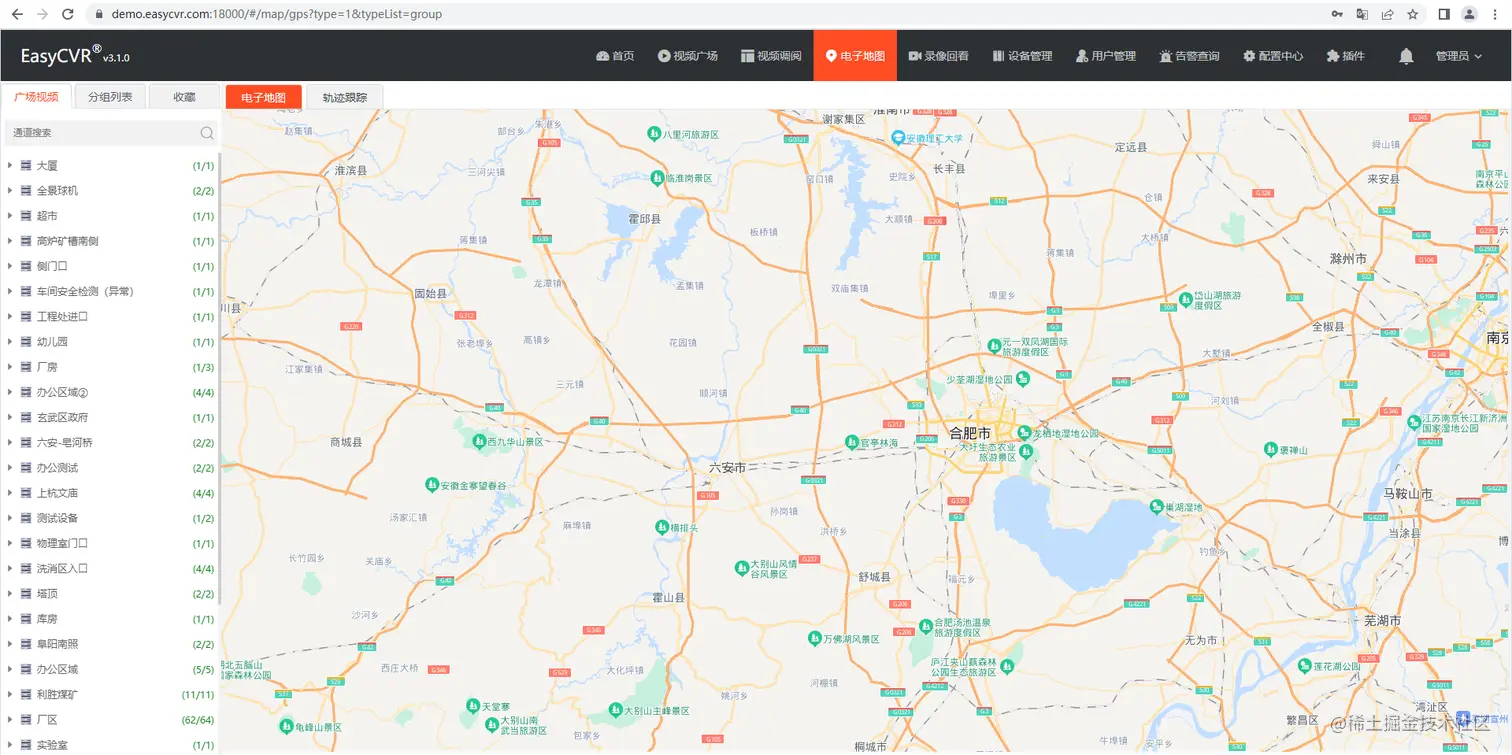This screenshot has height=755, width=1512.
Task: Open the 管理员 account dropdown
Action: [x=1459, y=56]
